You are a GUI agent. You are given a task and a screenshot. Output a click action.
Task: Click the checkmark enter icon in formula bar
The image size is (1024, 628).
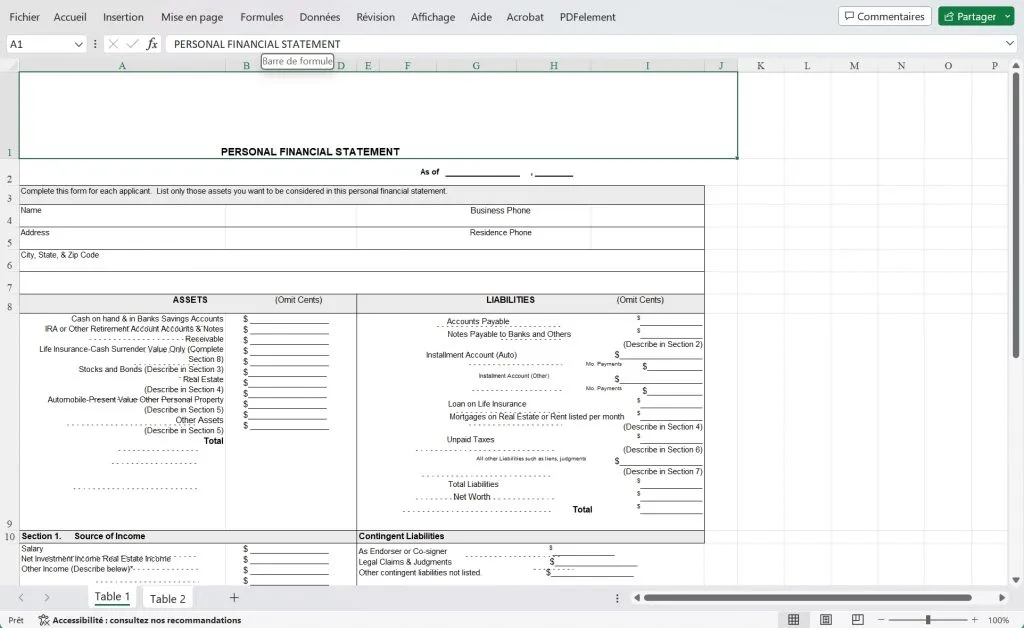[x=132, y=43]
